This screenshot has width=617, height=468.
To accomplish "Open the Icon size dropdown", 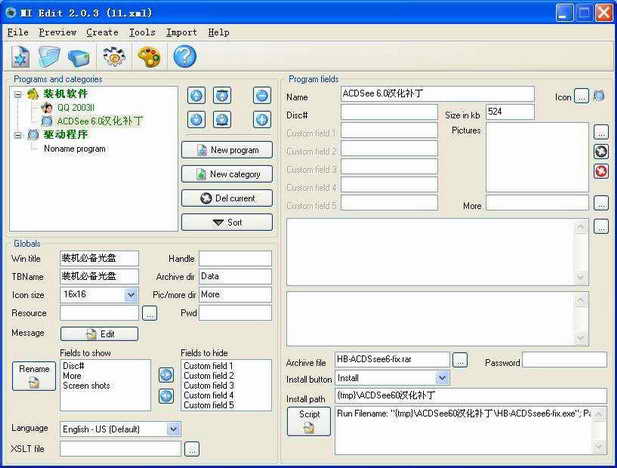I will tap(131, 295).
